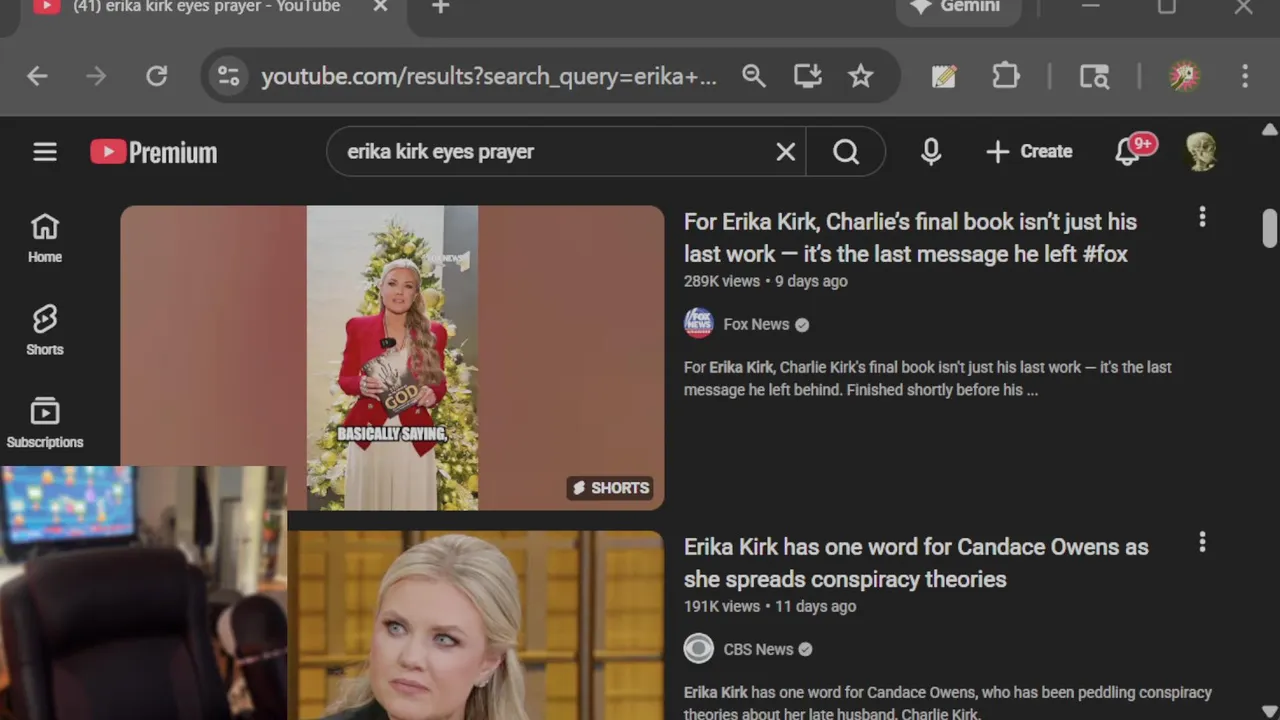
Task: Click the address bar URL
Action: pos(489,77)
